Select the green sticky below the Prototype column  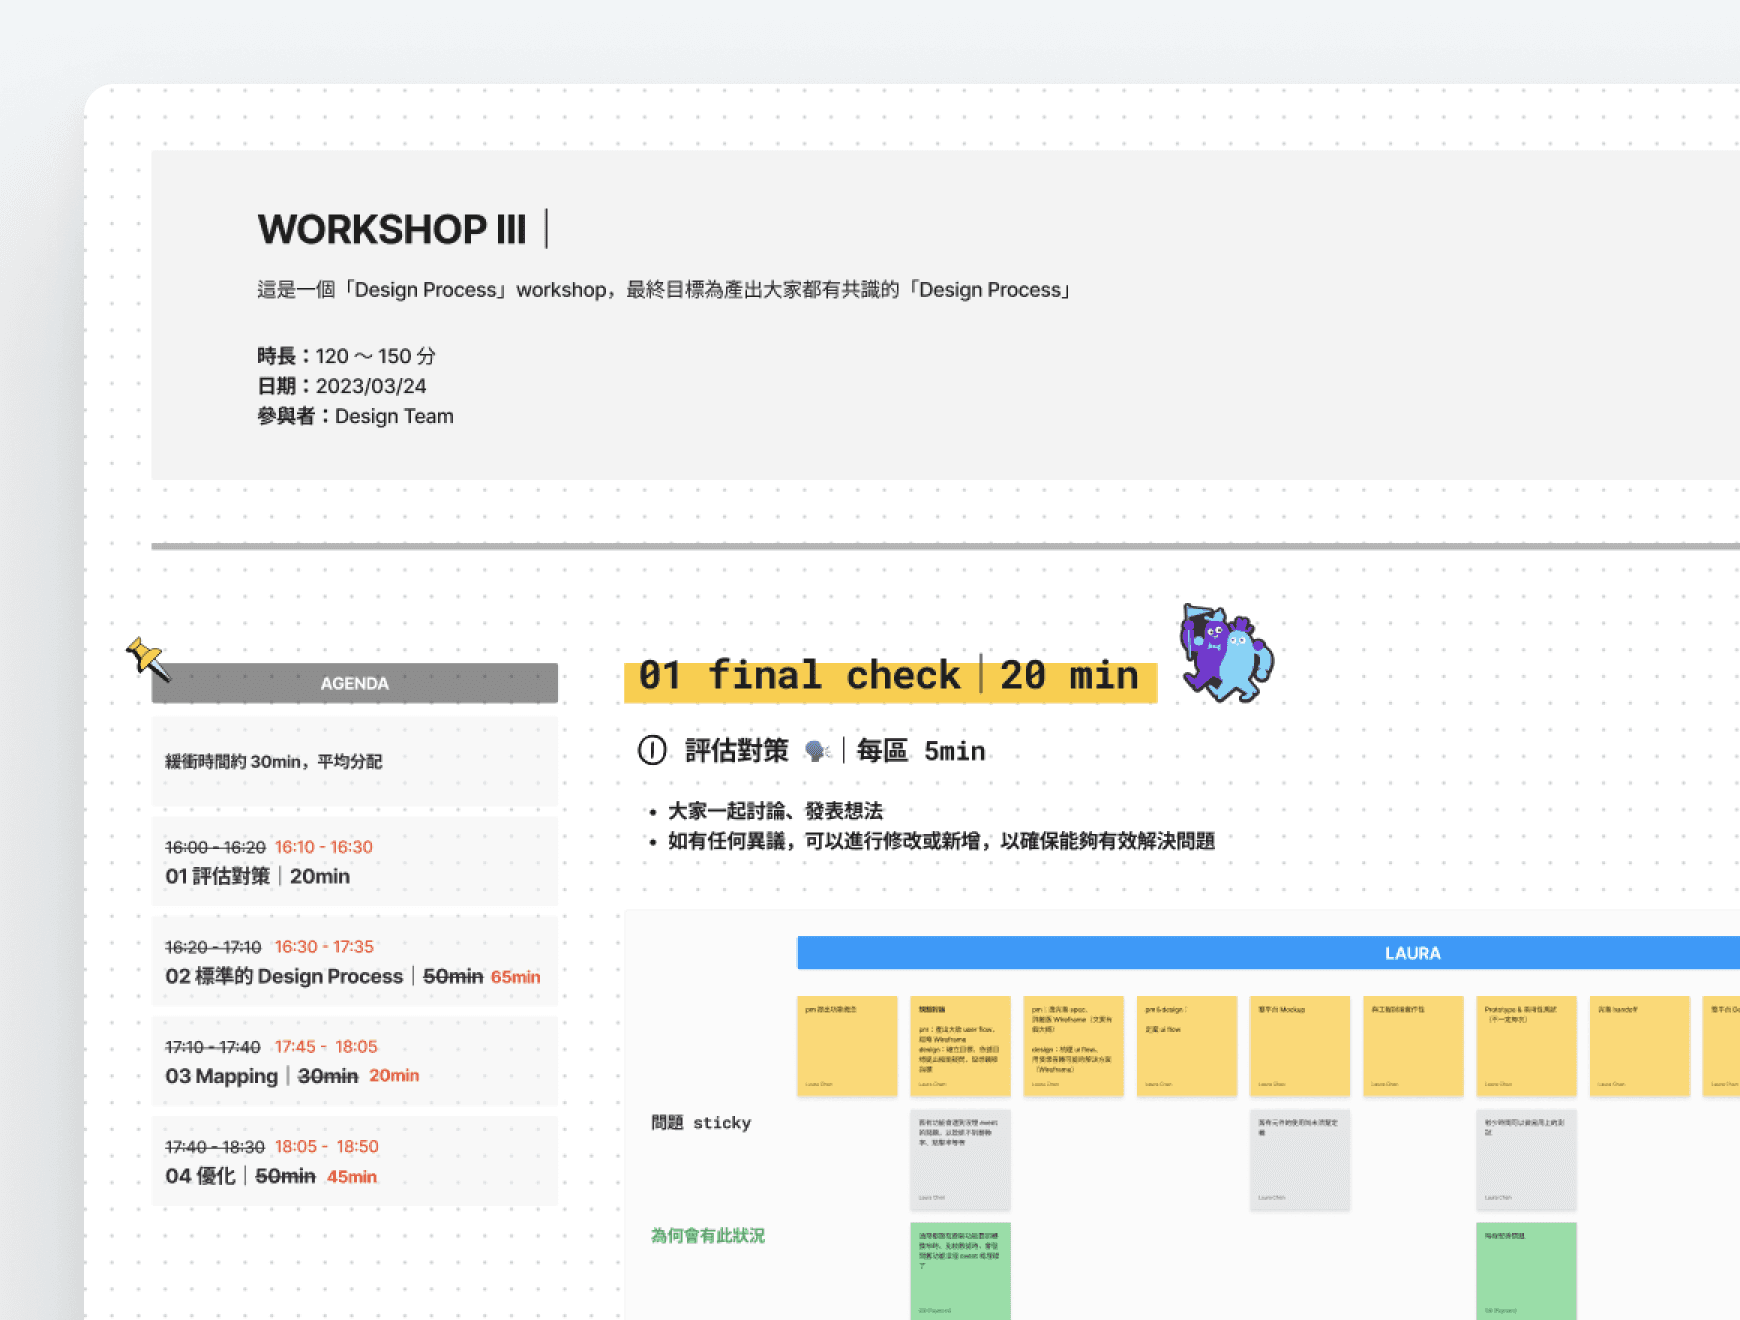pos(1526,1271)
